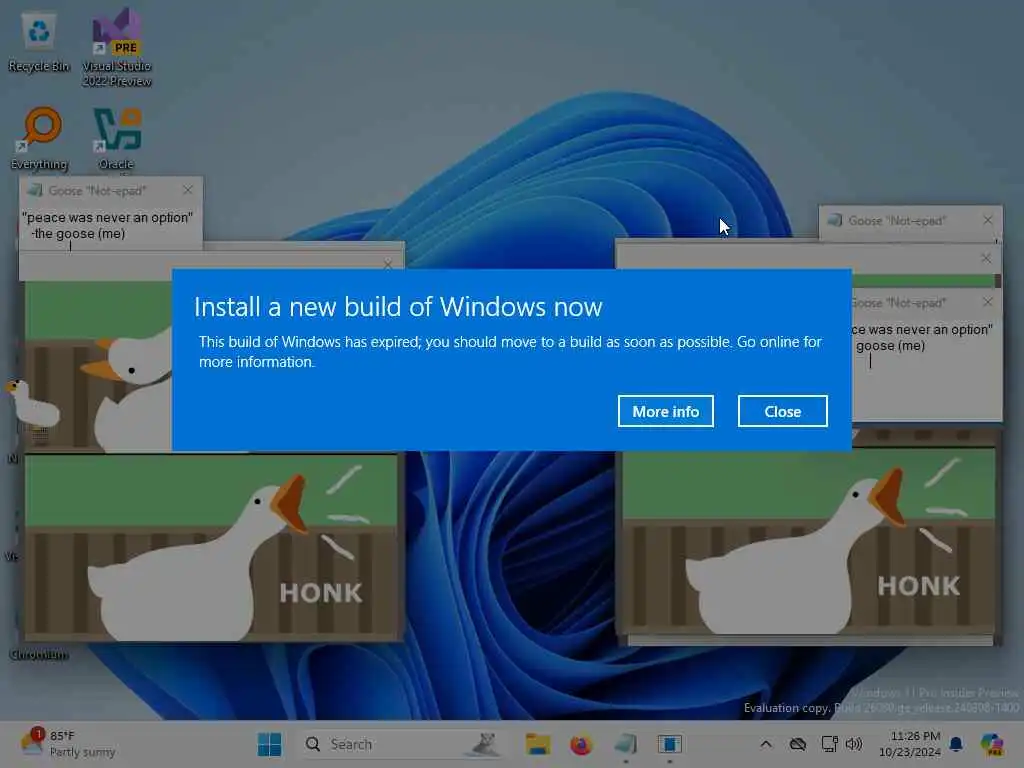Open File Explorer from taskbar
This screenshot has height=768, width=1024.
(x=538, y=744)
